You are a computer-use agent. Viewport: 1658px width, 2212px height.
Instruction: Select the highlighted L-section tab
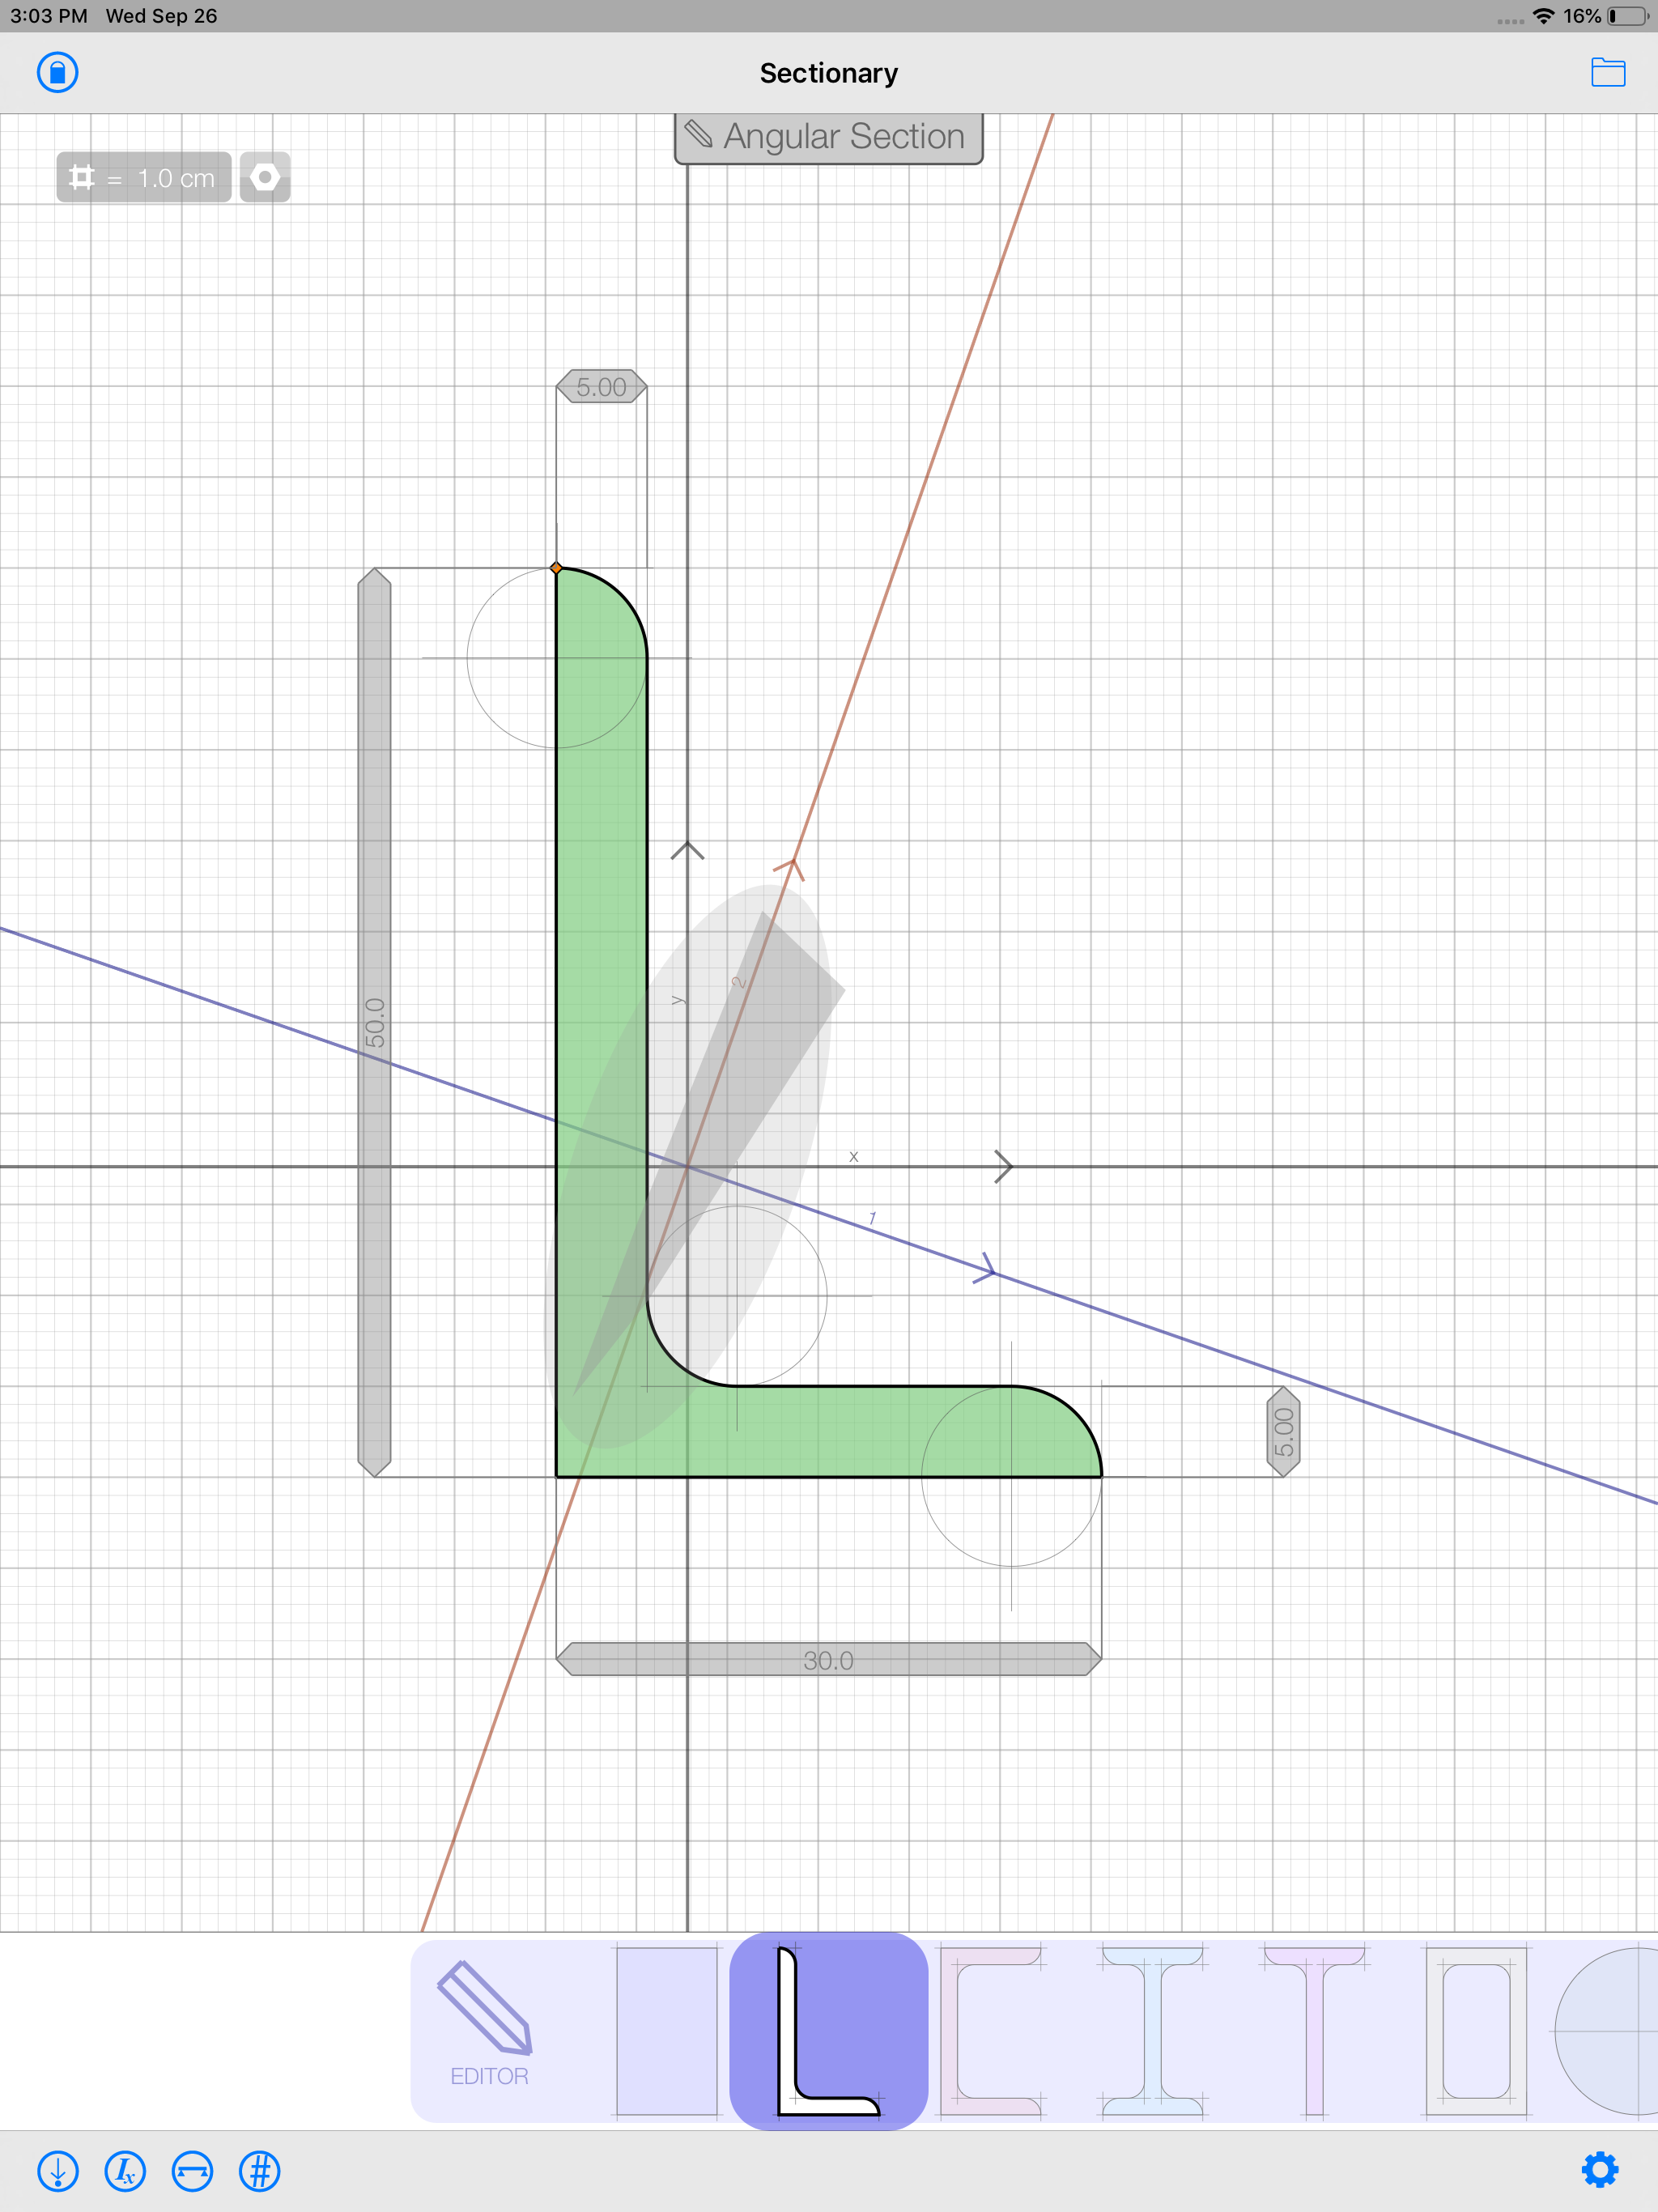[x=828, y=2030]
